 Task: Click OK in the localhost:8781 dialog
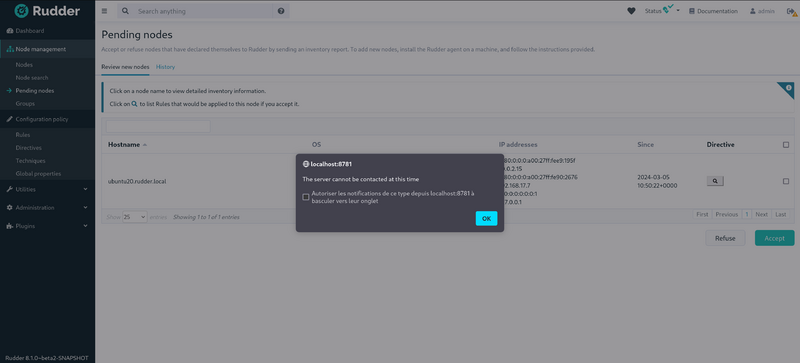(486, 219)
